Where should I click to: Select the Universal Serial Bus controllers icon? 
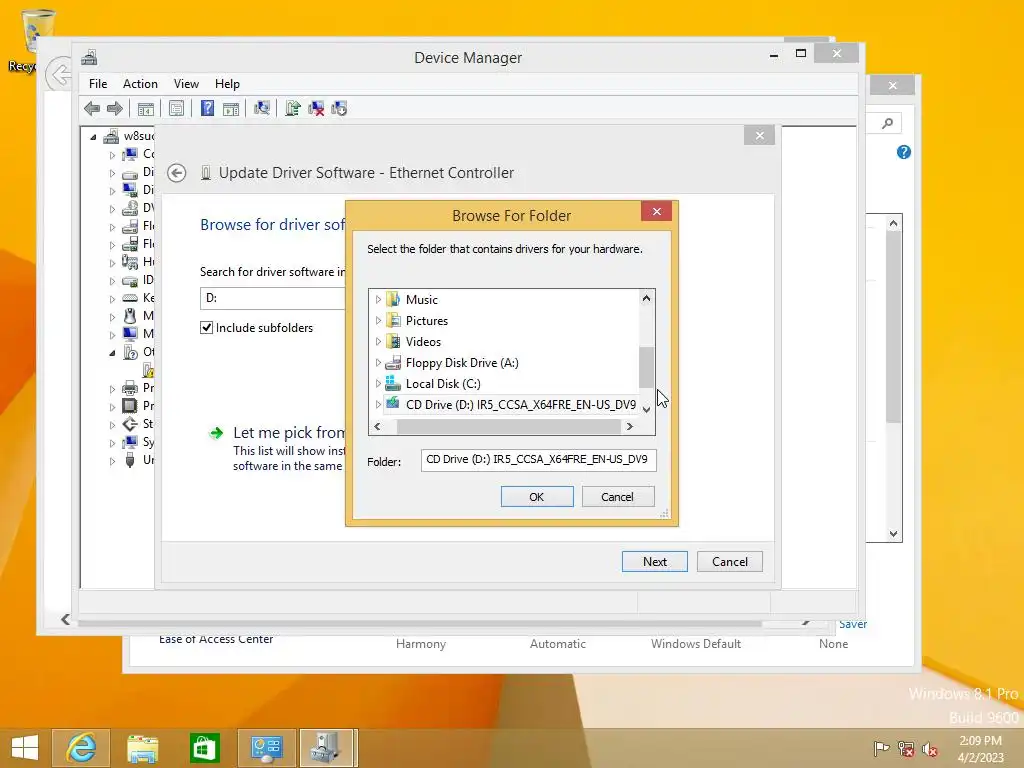point(130,460)
